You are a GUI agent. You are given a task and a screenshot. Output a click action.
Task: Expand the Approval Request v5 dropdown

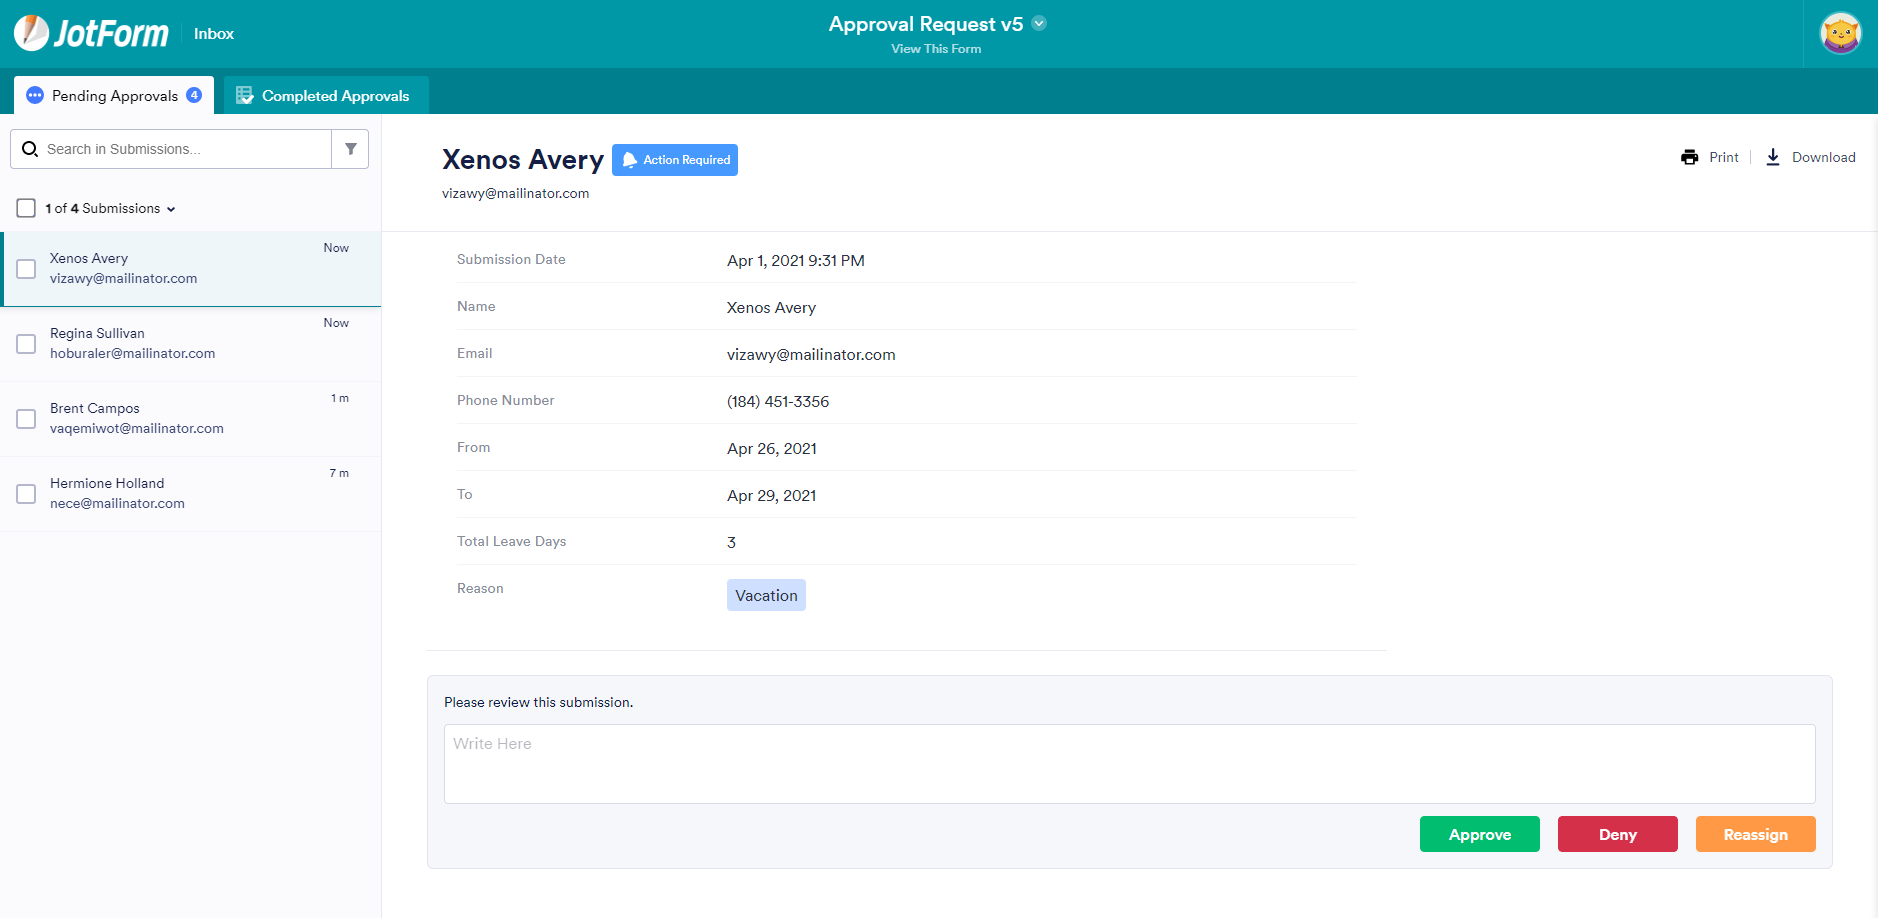(x=1039, y=23)
